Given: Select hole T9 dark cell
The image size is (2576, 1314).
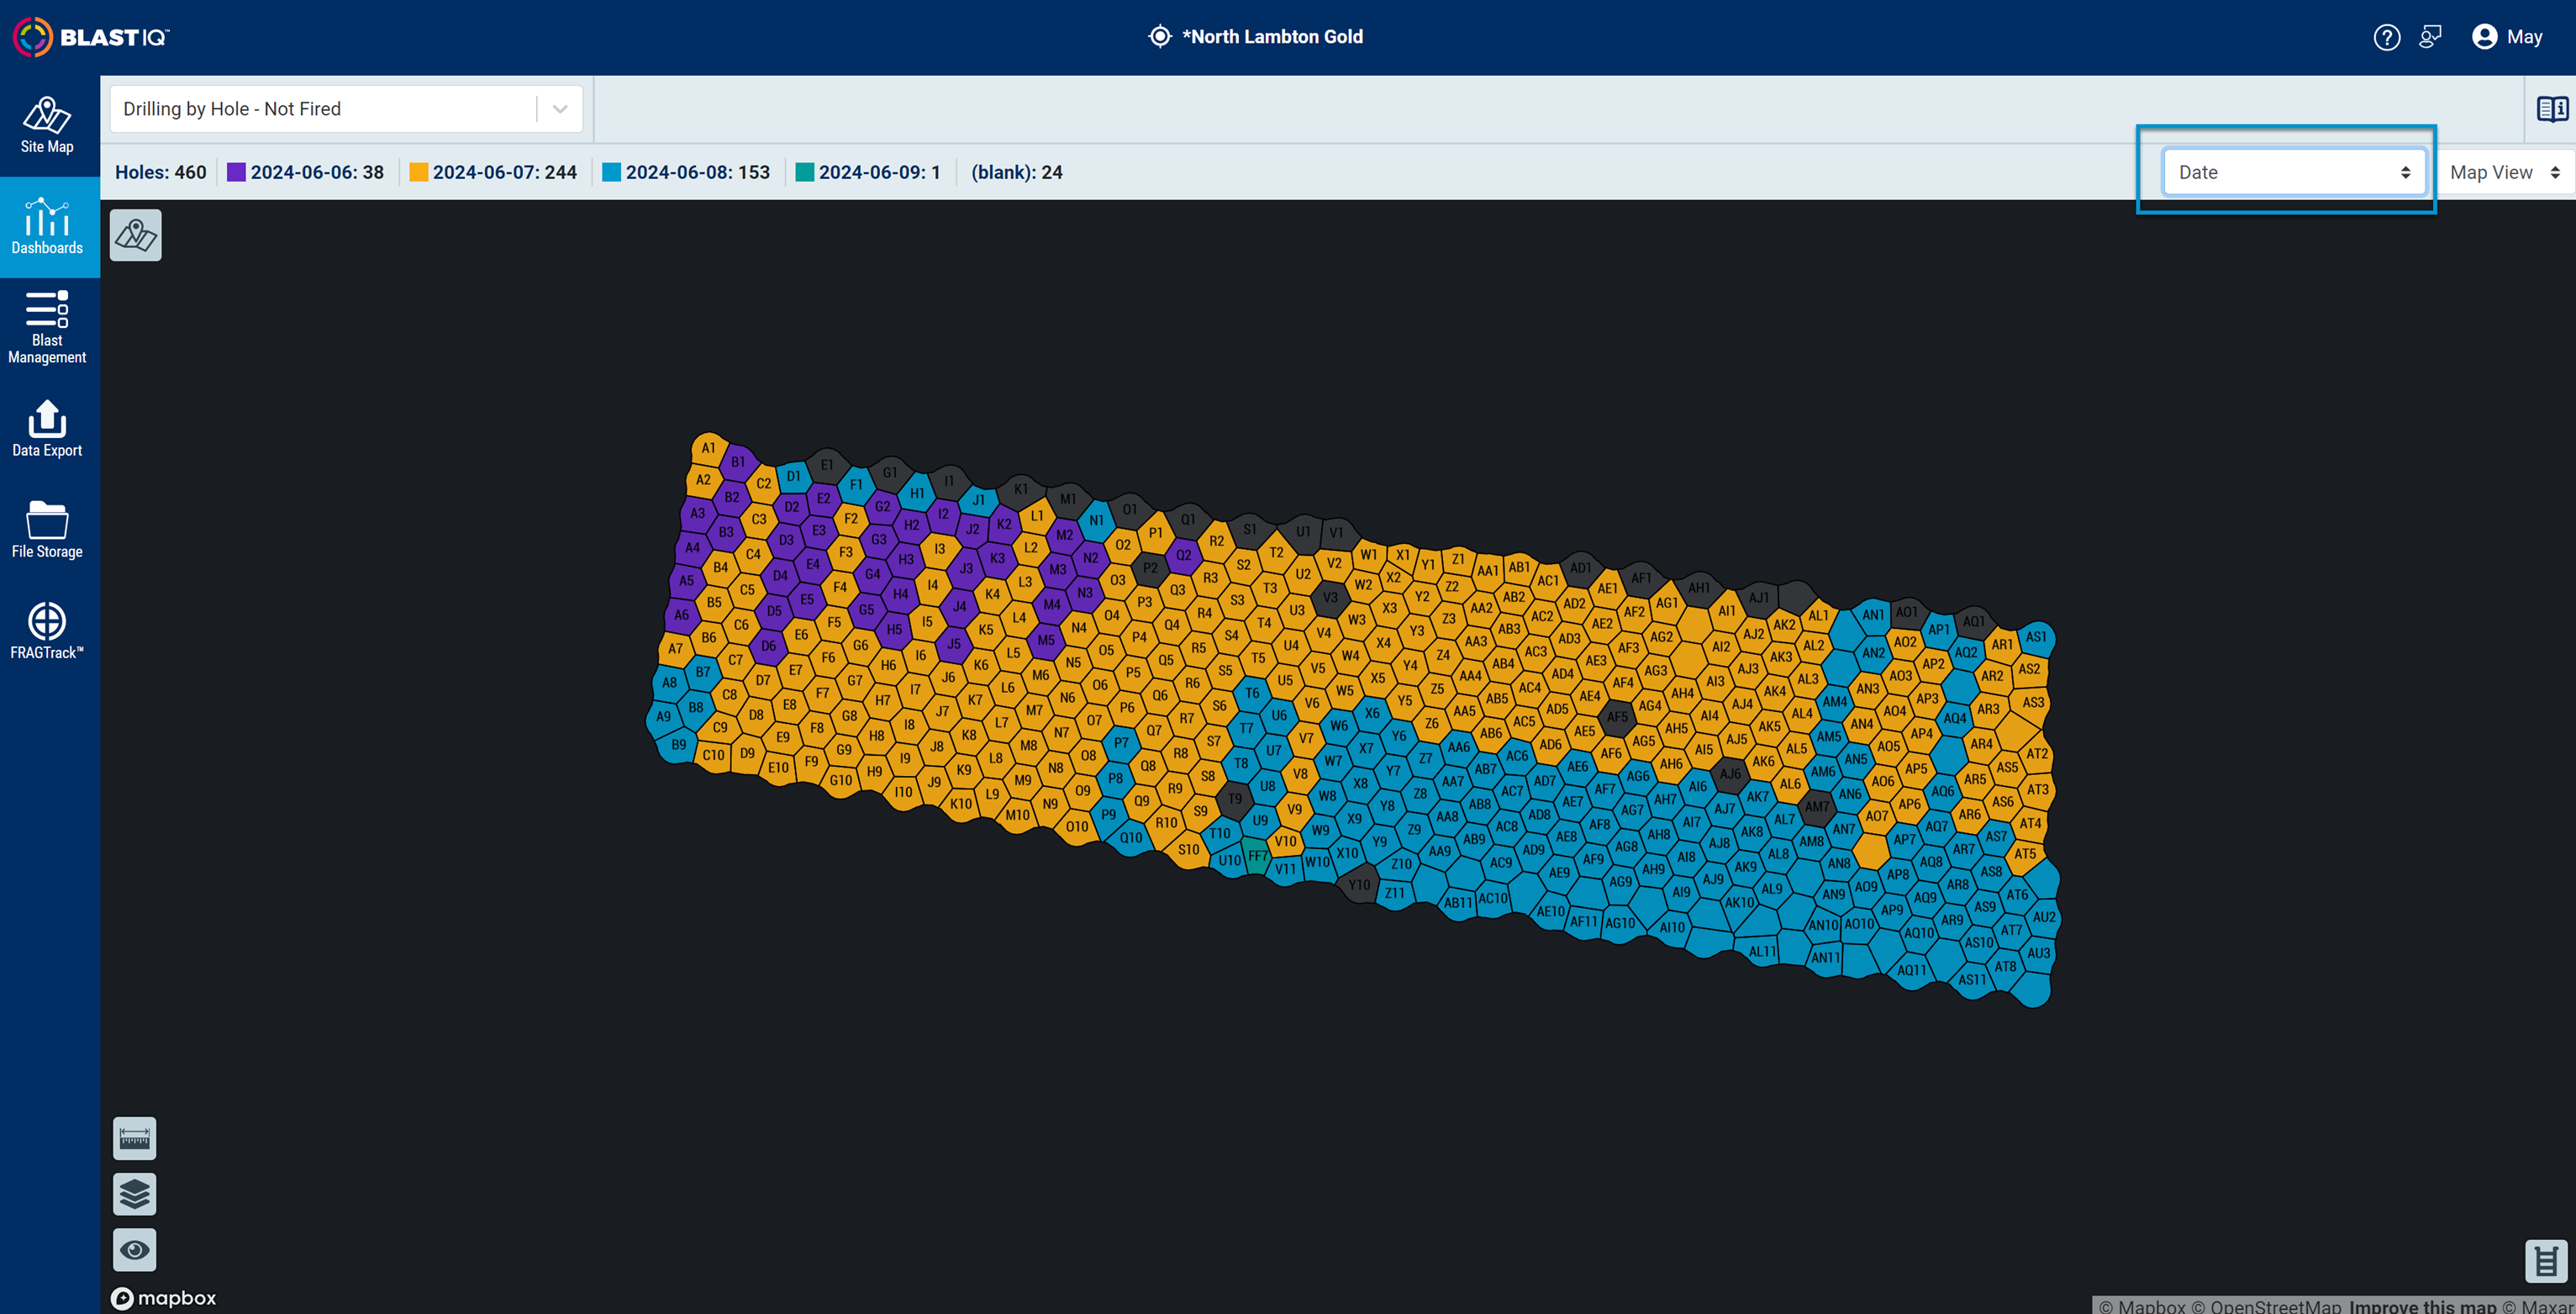Looking at the screenshot, I should pyautogui.click(x=1235, y=799).
